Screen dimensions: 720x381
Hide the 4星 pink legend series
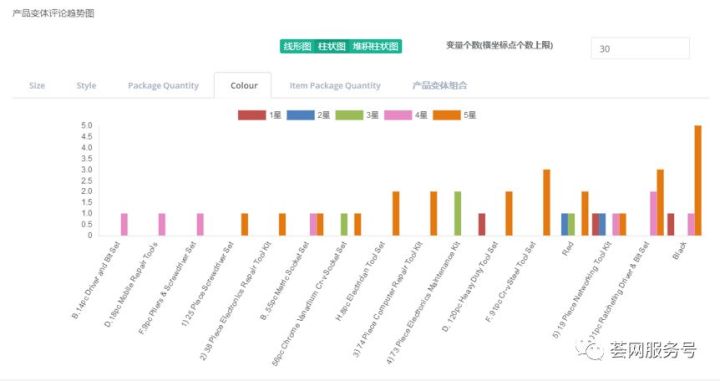398,115
